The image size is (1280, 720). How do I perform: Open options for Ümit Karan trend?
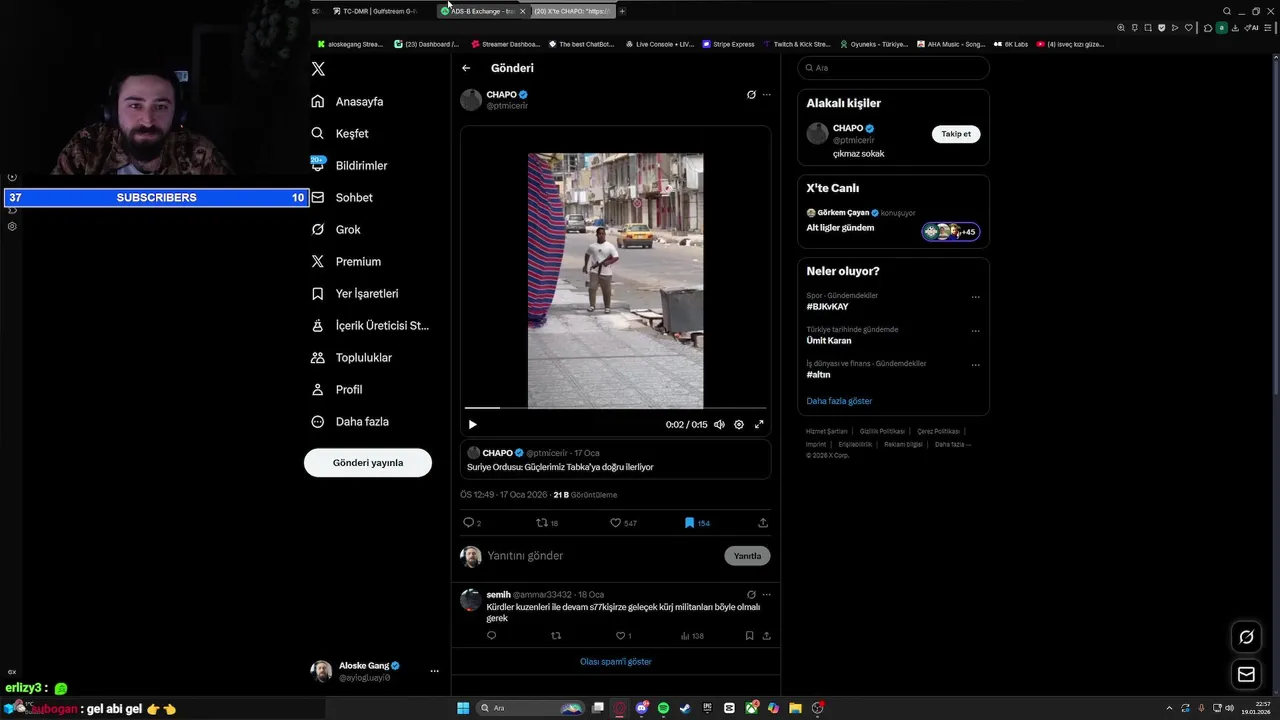976,331
